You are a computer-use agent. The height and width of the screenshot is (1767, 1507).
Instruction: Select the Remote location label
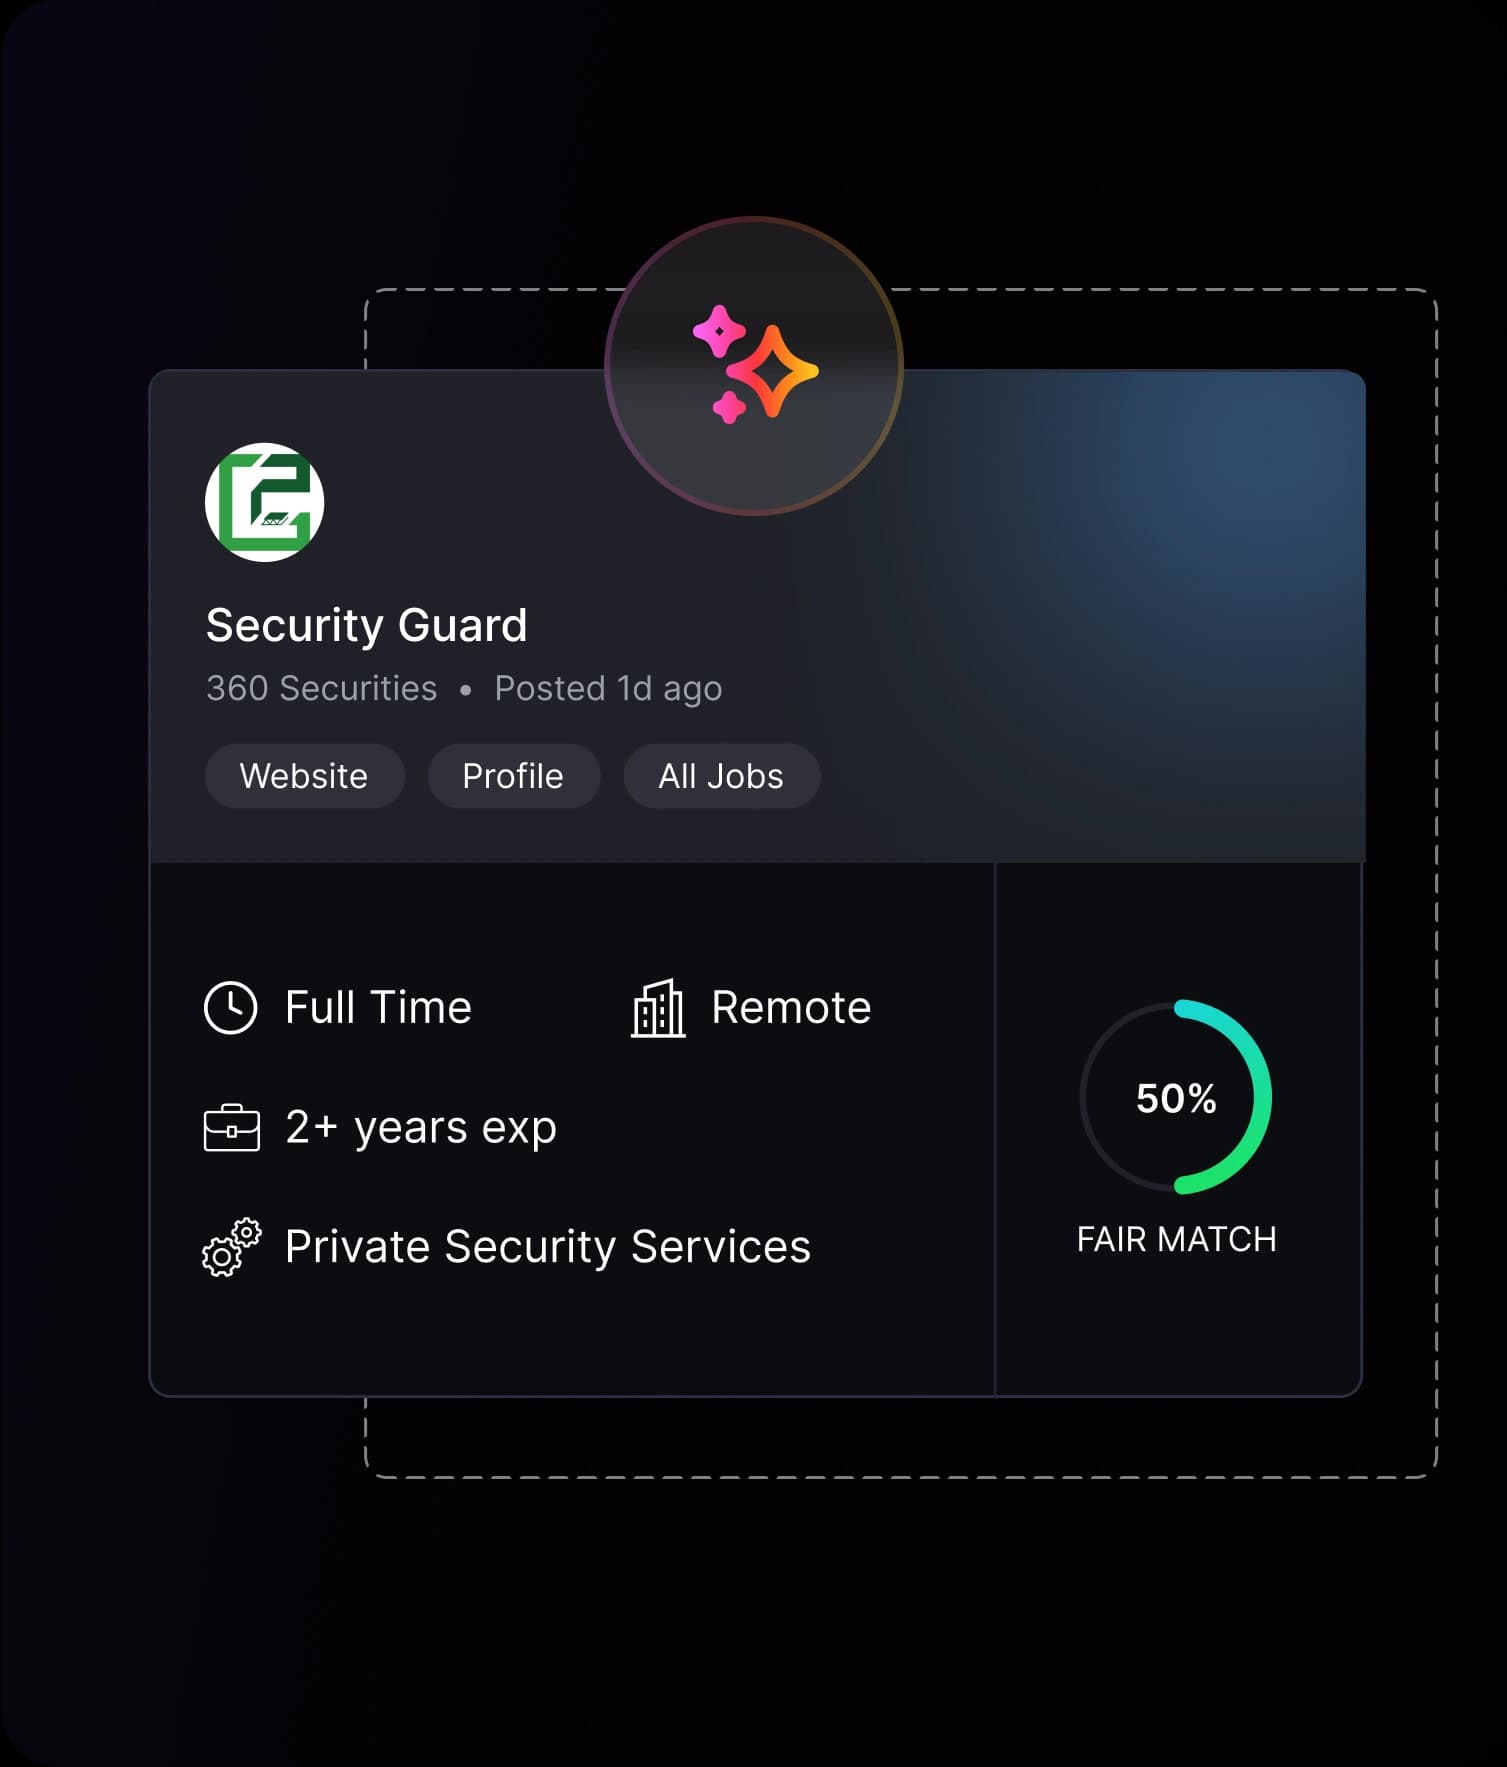pos(791,1007)
